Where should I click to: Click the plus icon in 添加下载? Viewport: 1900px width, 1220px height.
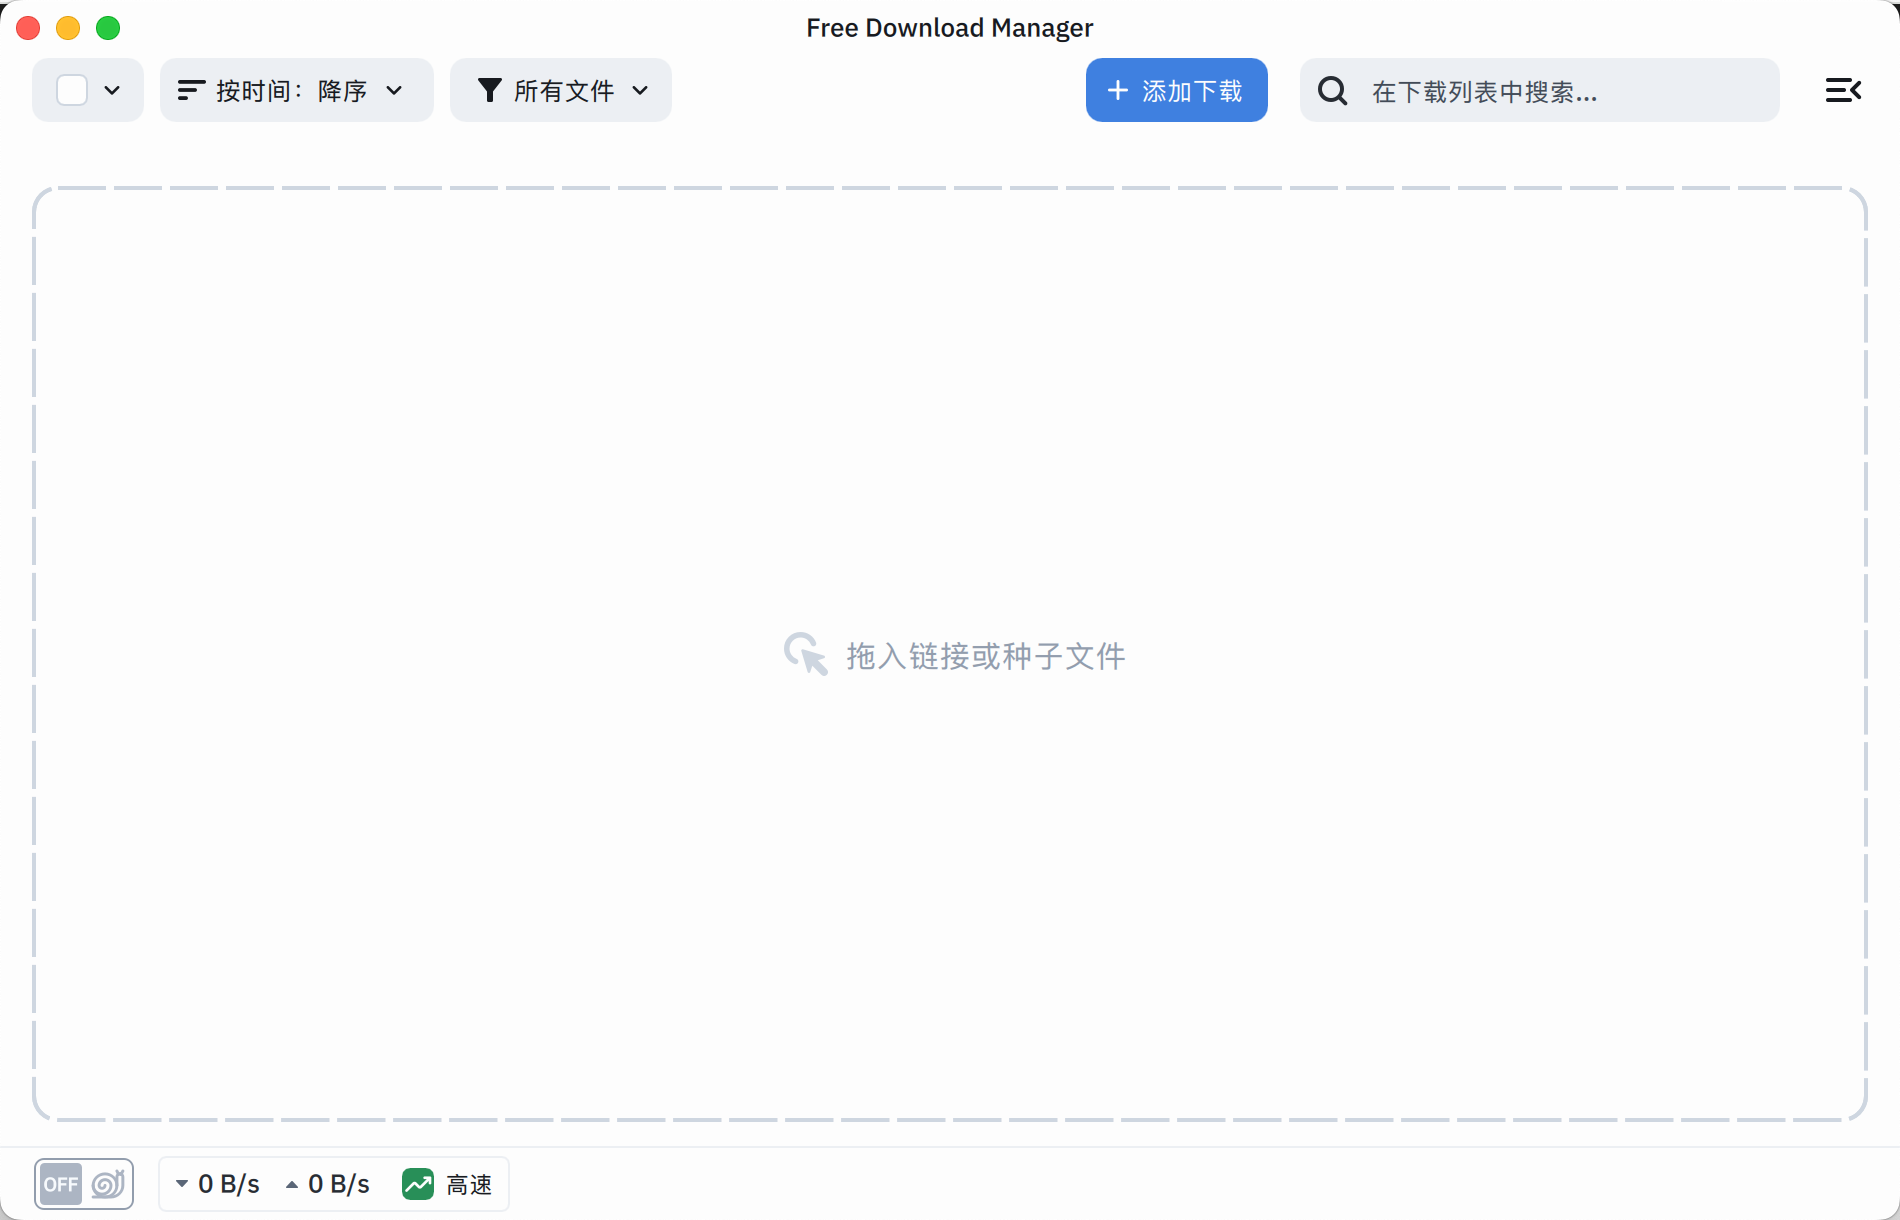[1117, 90]
